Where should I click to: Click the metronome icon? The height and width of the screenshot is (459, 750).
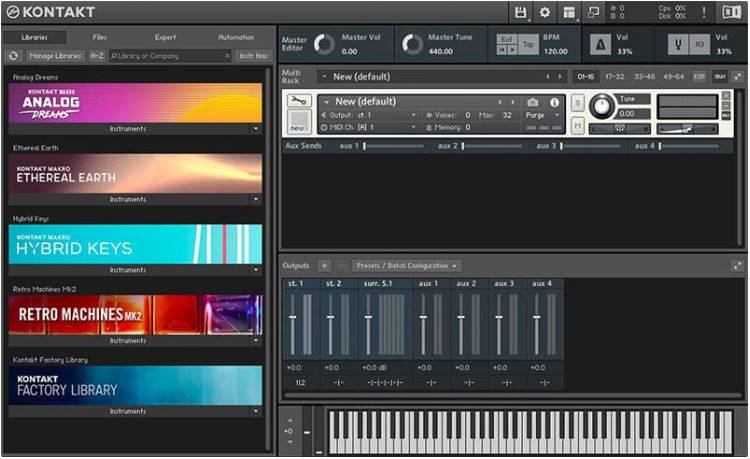tap(600, 44)
